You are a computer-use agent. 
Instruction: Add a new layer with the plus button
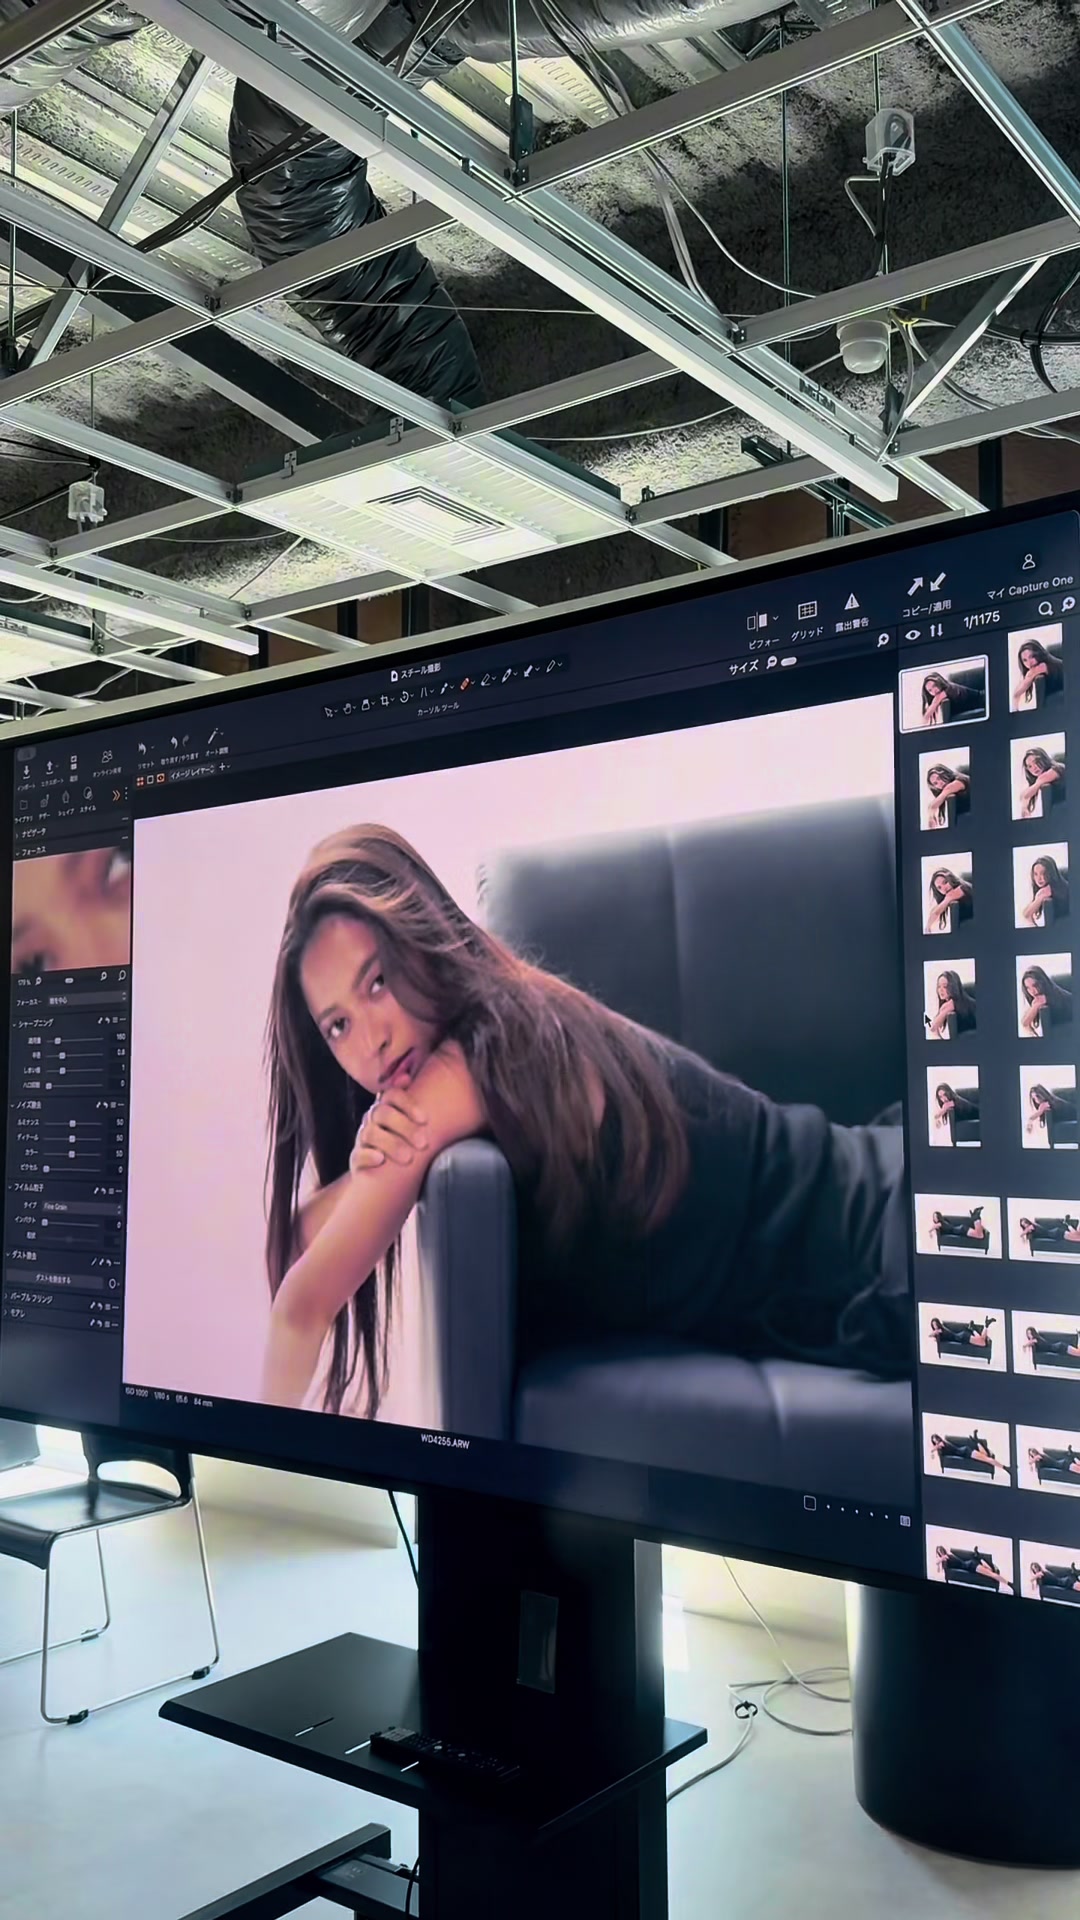click(x=223, y=768)
